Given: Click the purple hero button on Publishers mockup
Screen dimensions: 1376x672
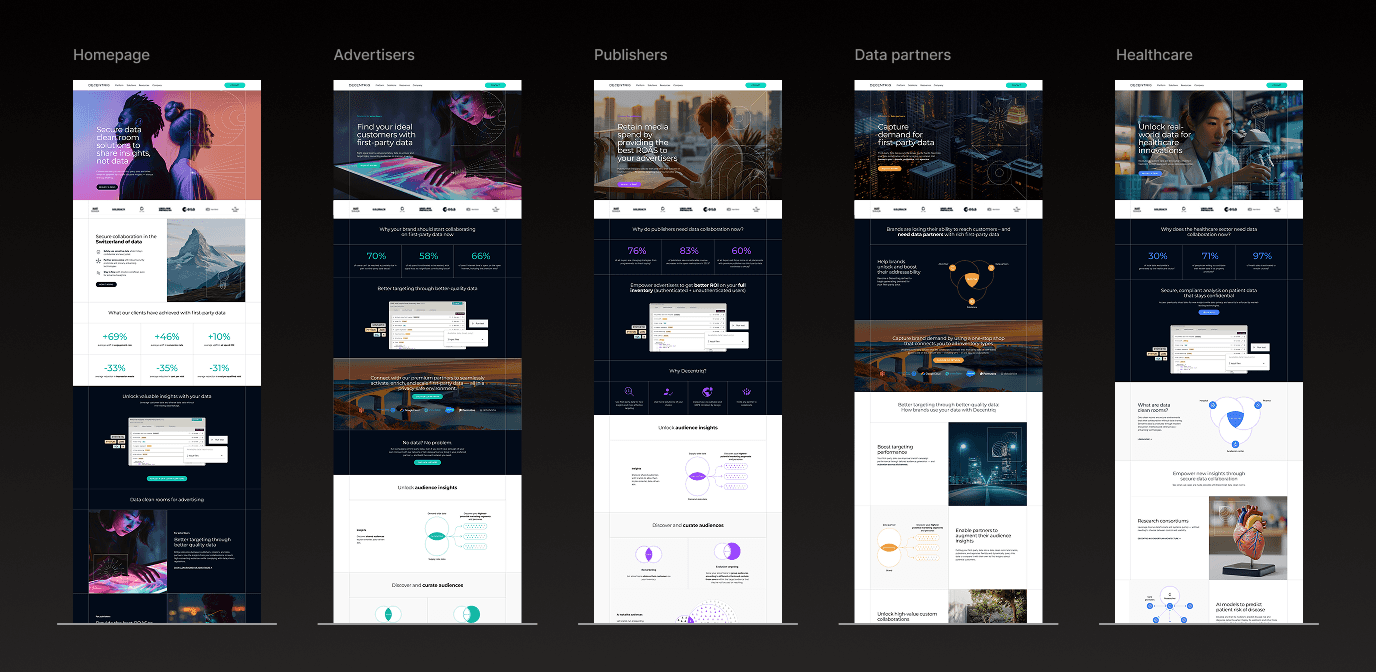Looking at the screenshot, I should (628, 184).
